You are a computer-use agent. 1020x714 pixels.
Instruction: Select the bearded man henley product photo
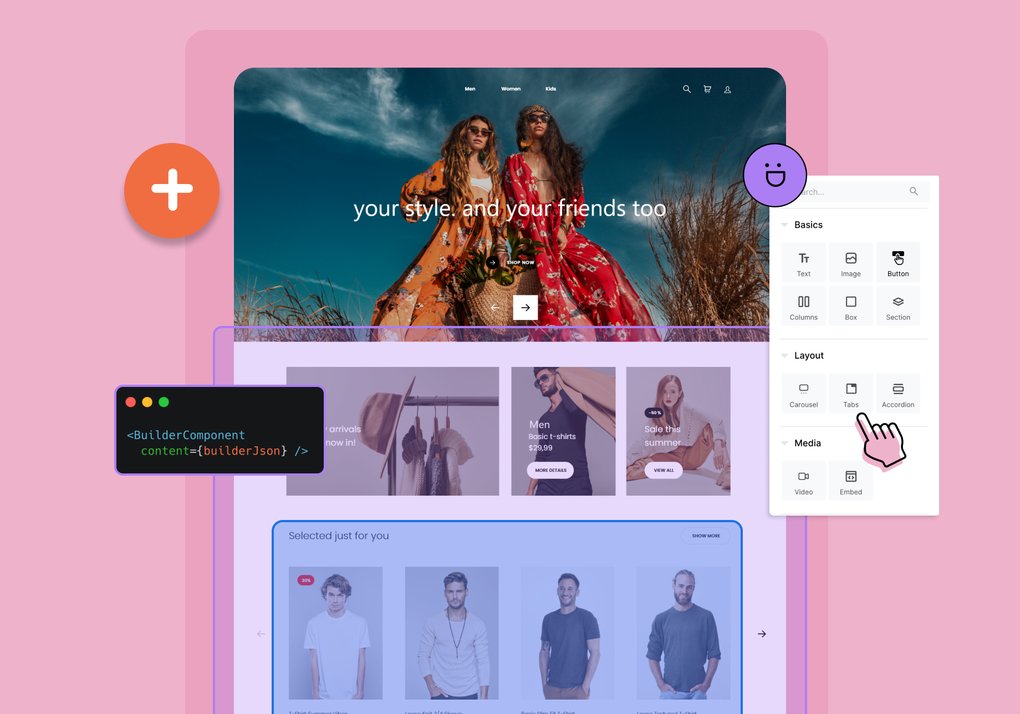click(x=684, y=633)
